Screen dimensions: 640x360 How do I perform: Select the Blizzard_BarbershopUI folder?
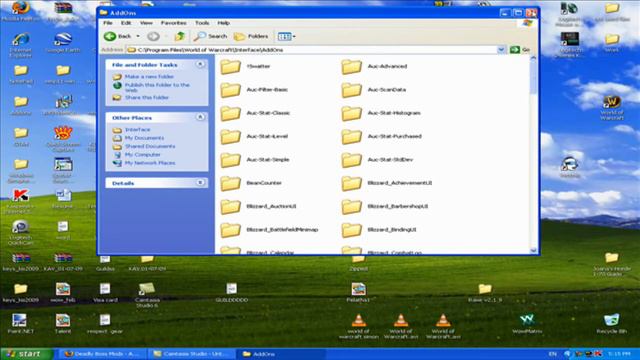tap(385, 206)
